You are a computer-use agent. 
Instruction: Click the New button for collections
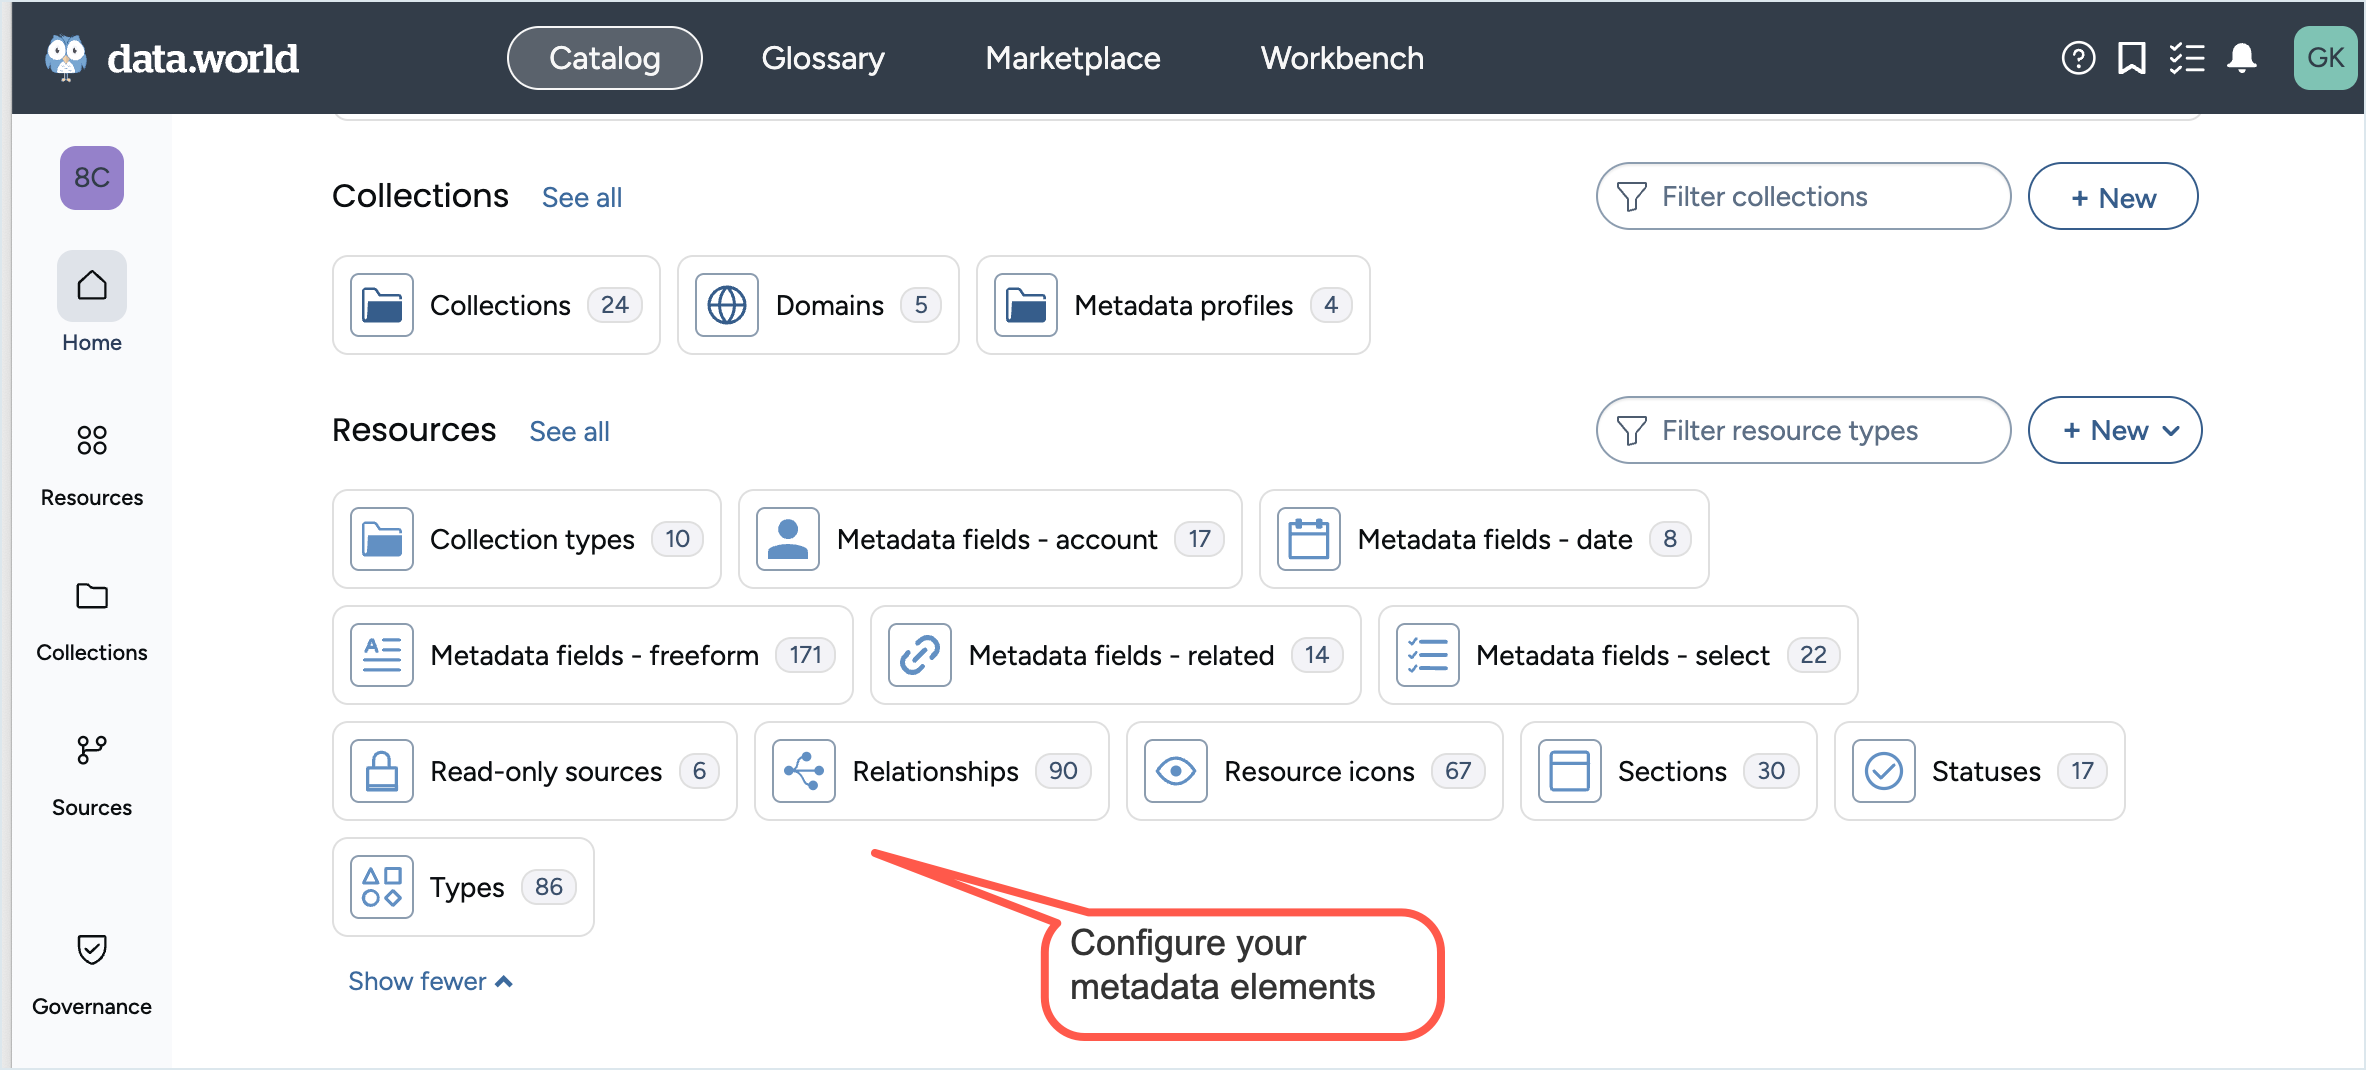tap(2113, 196)
